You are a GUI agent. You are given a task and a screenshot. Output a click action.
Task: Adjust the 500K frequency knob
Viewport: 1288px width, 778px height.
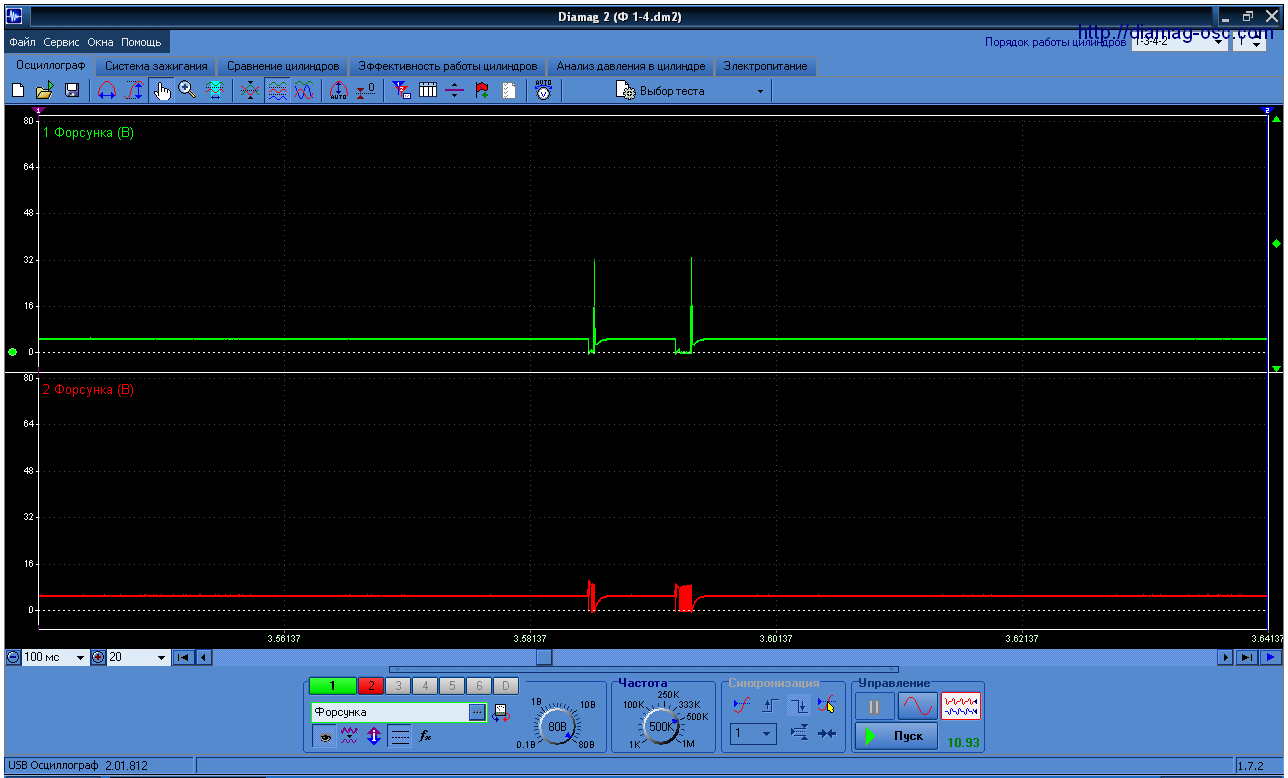pyautogui.click(x=659, y=726)
